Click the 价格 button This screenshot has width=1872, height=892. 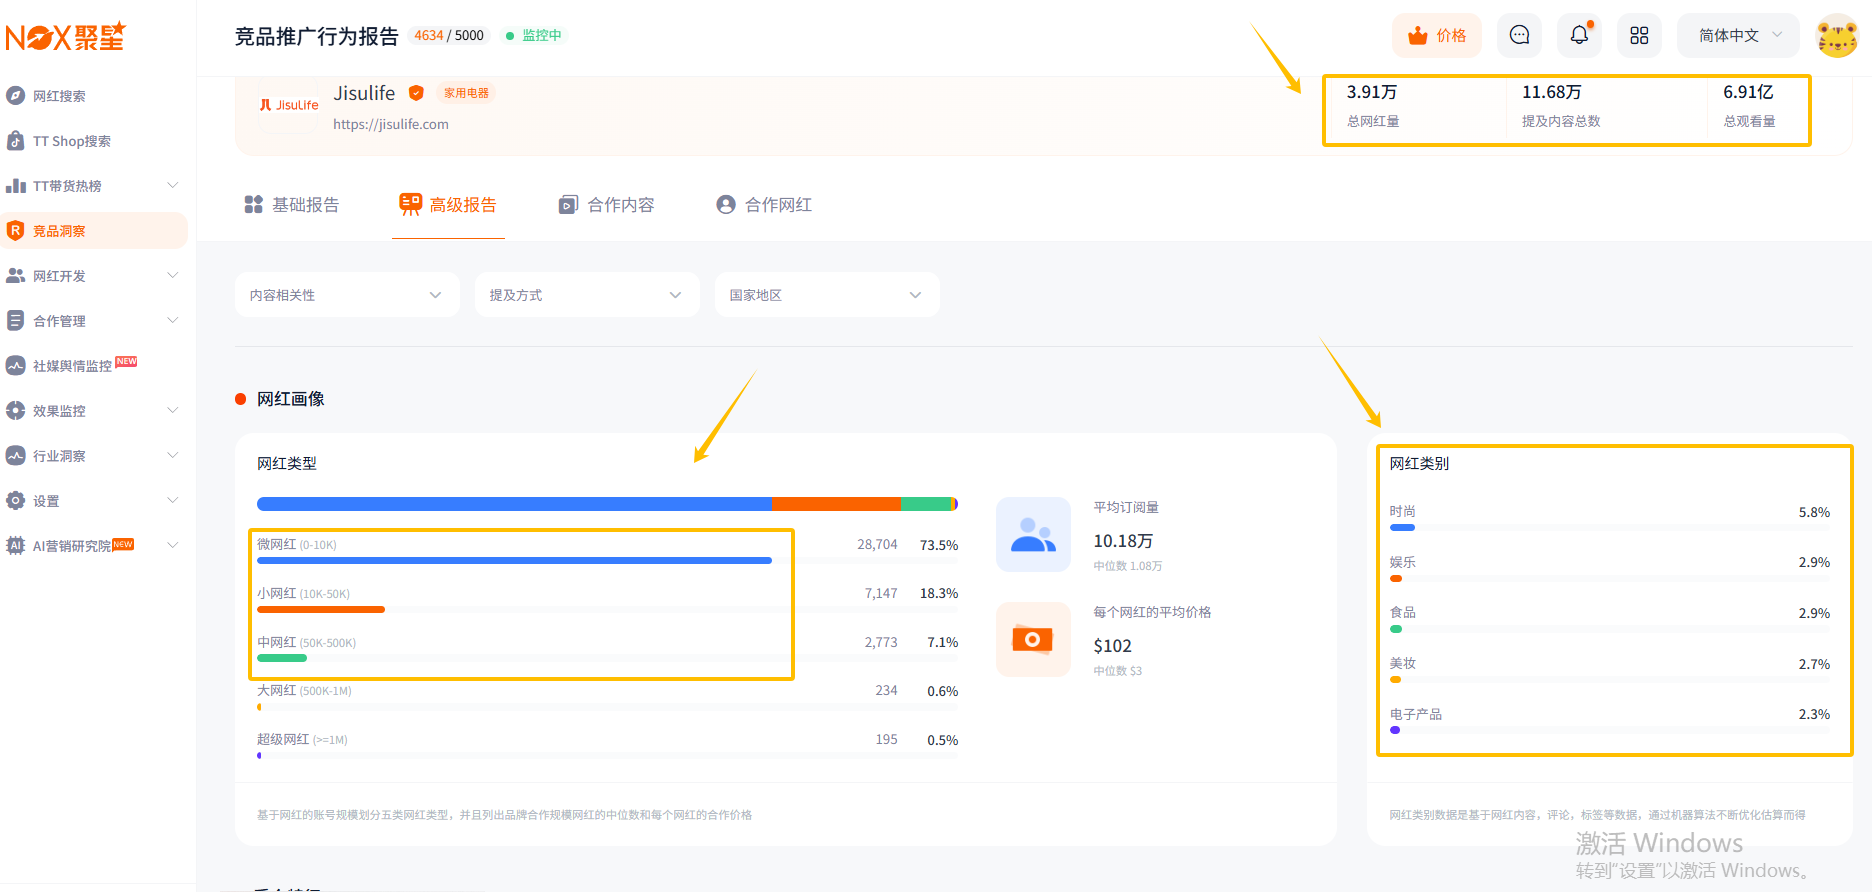click(x=1437, y=36)
